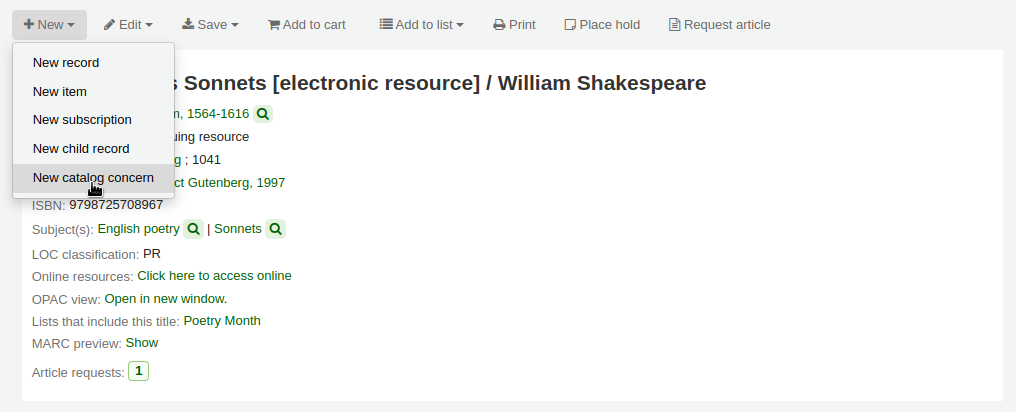Screen dimensions: 1016x412
Task: Search for English poetry subject via magnifier
Action: pos(194,229)
